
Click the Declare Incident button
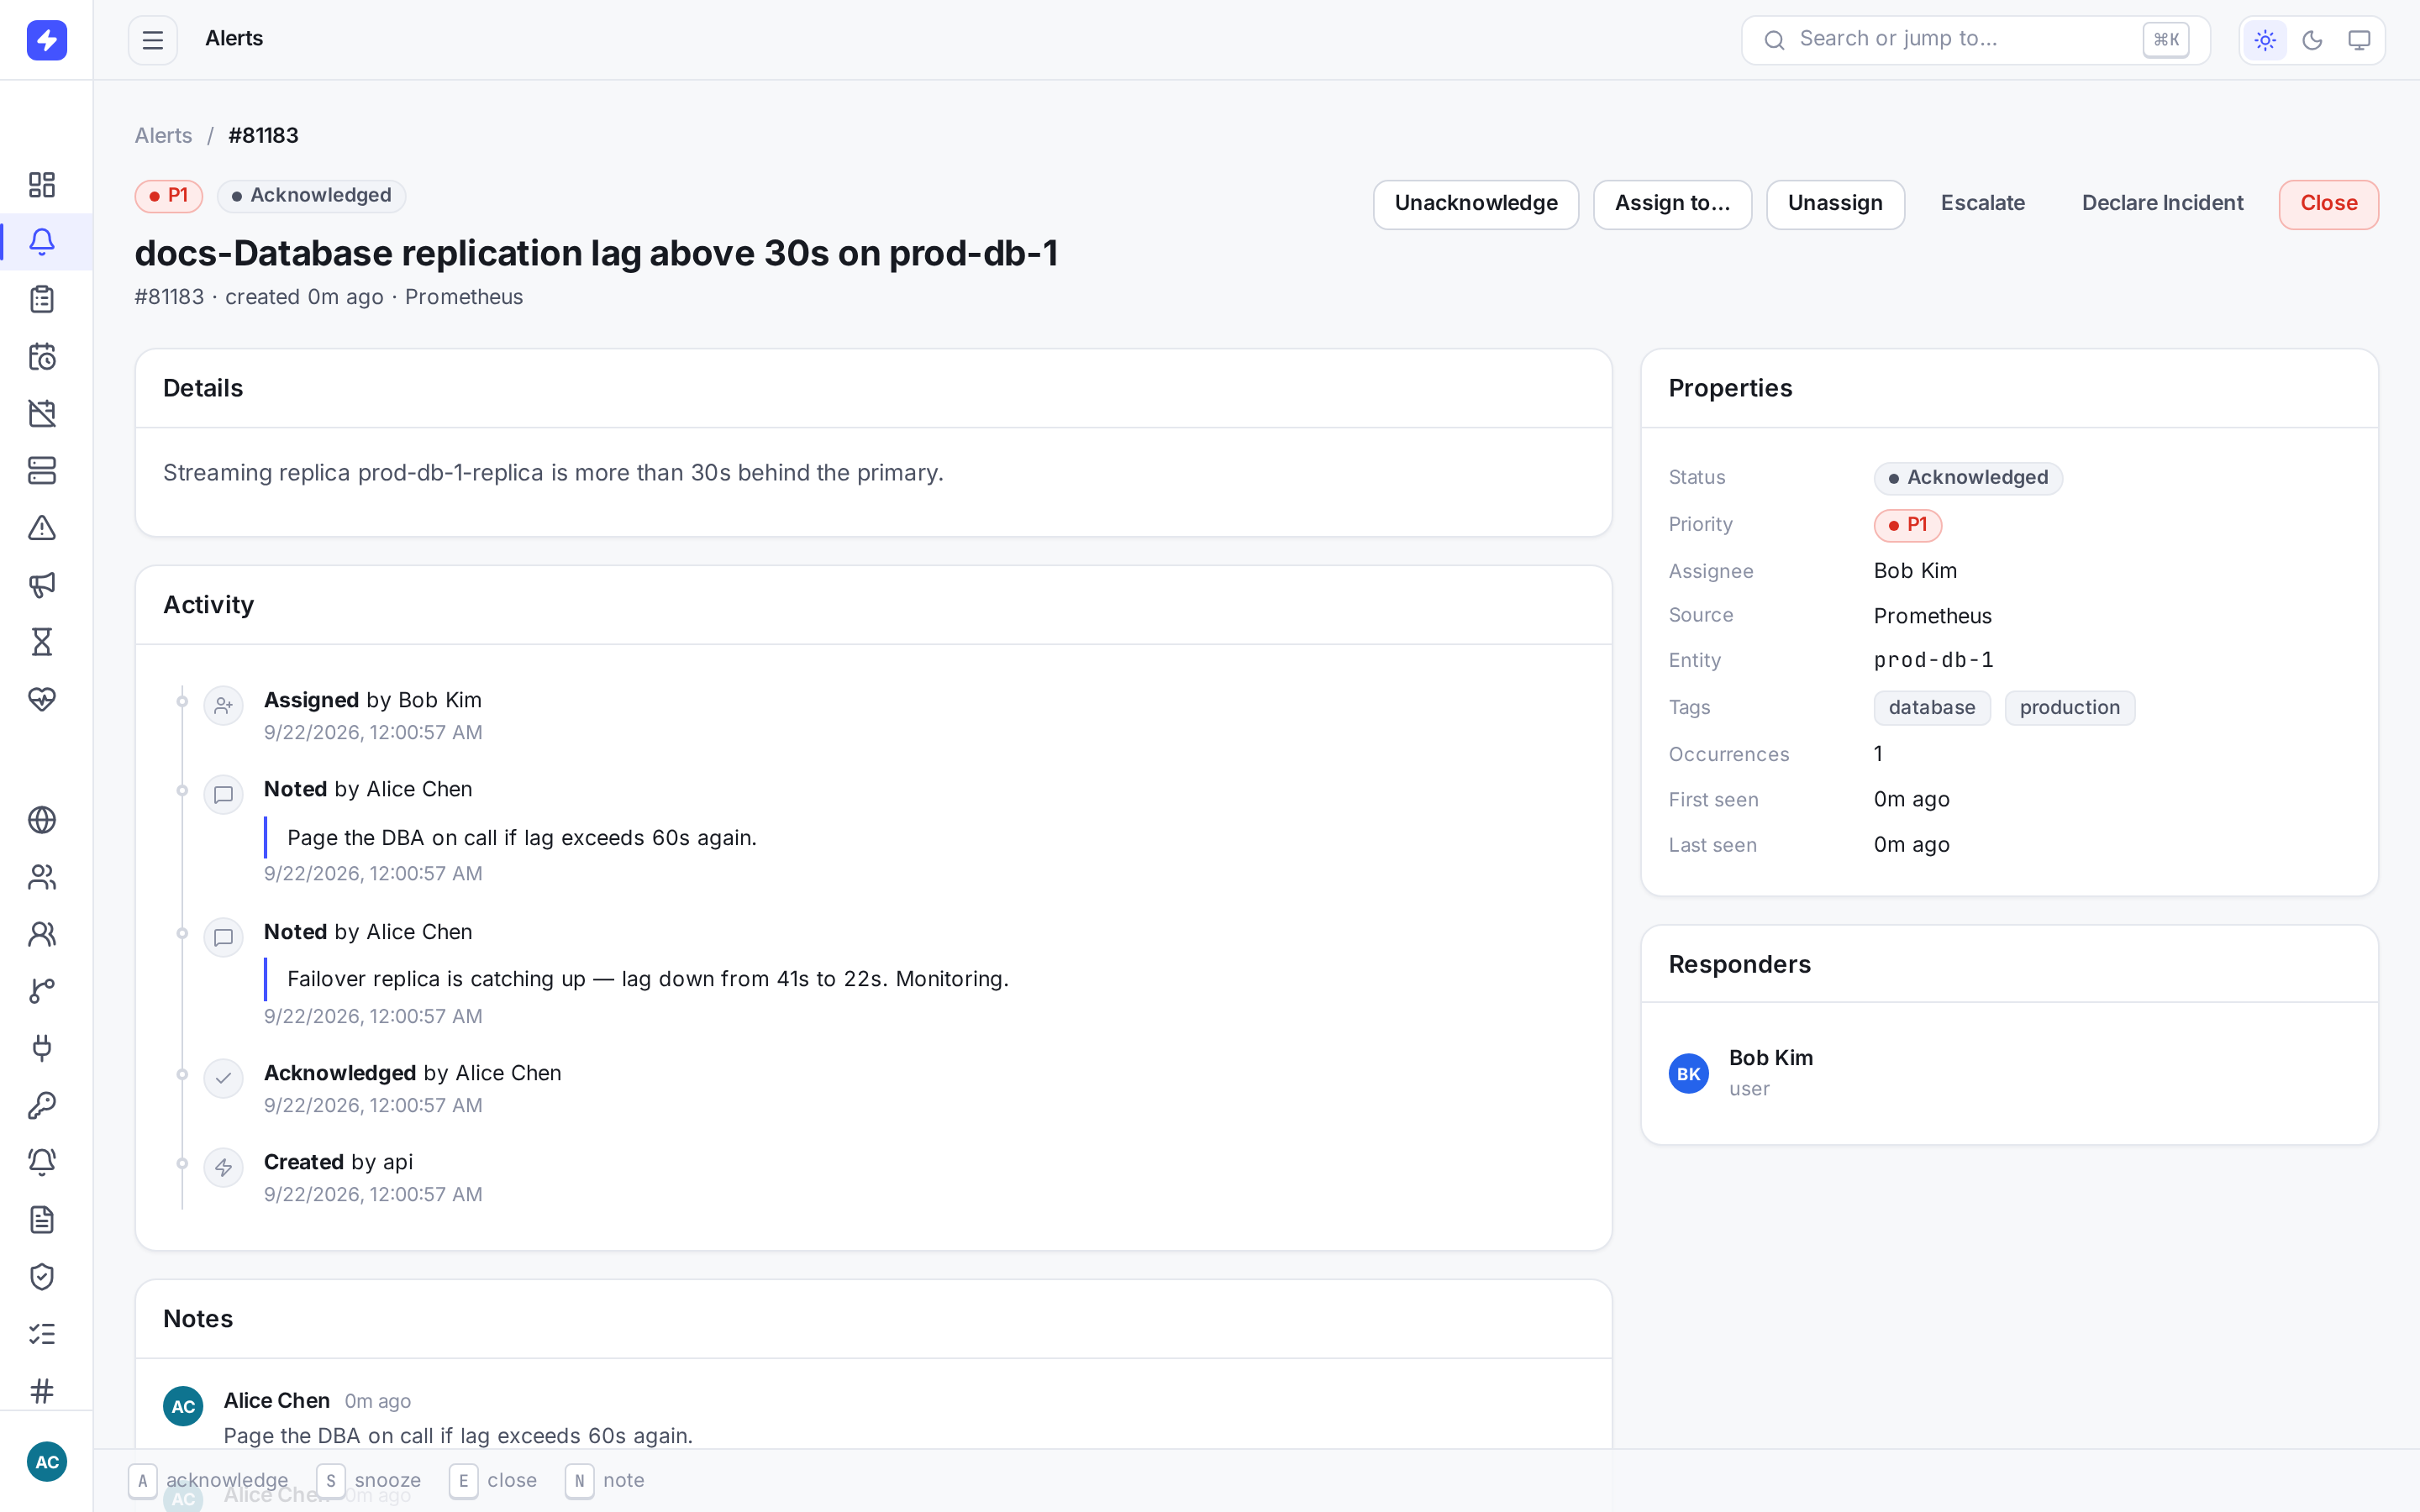pyautogui.click(x=2162, y=204)
